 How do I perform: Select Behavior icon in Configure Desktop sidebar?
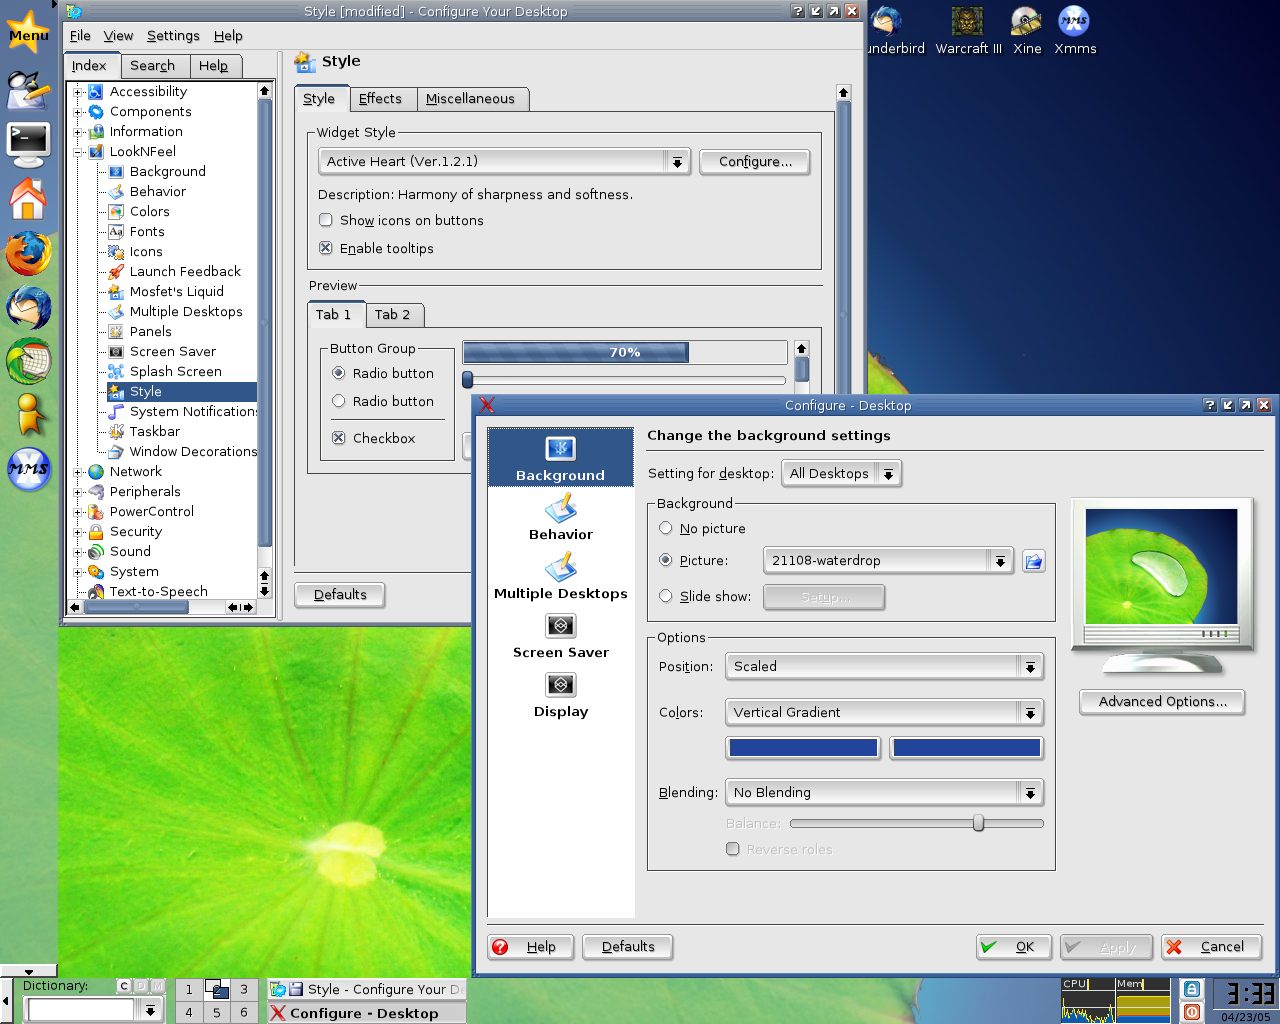tap(560, 518)
